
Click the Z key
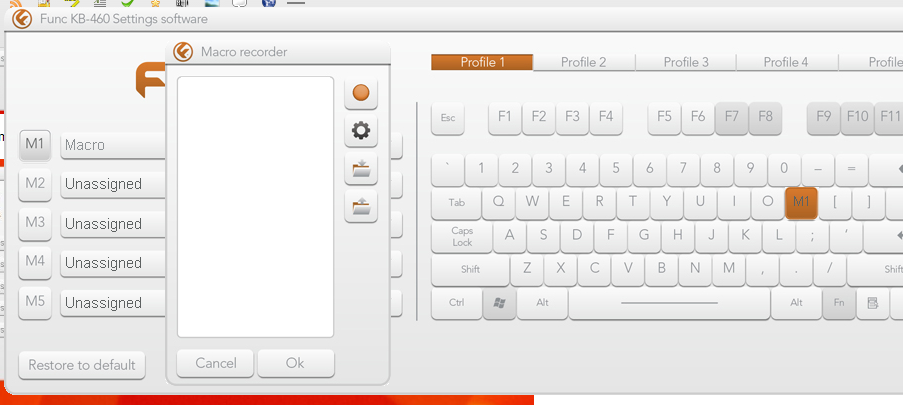point(527,270)
